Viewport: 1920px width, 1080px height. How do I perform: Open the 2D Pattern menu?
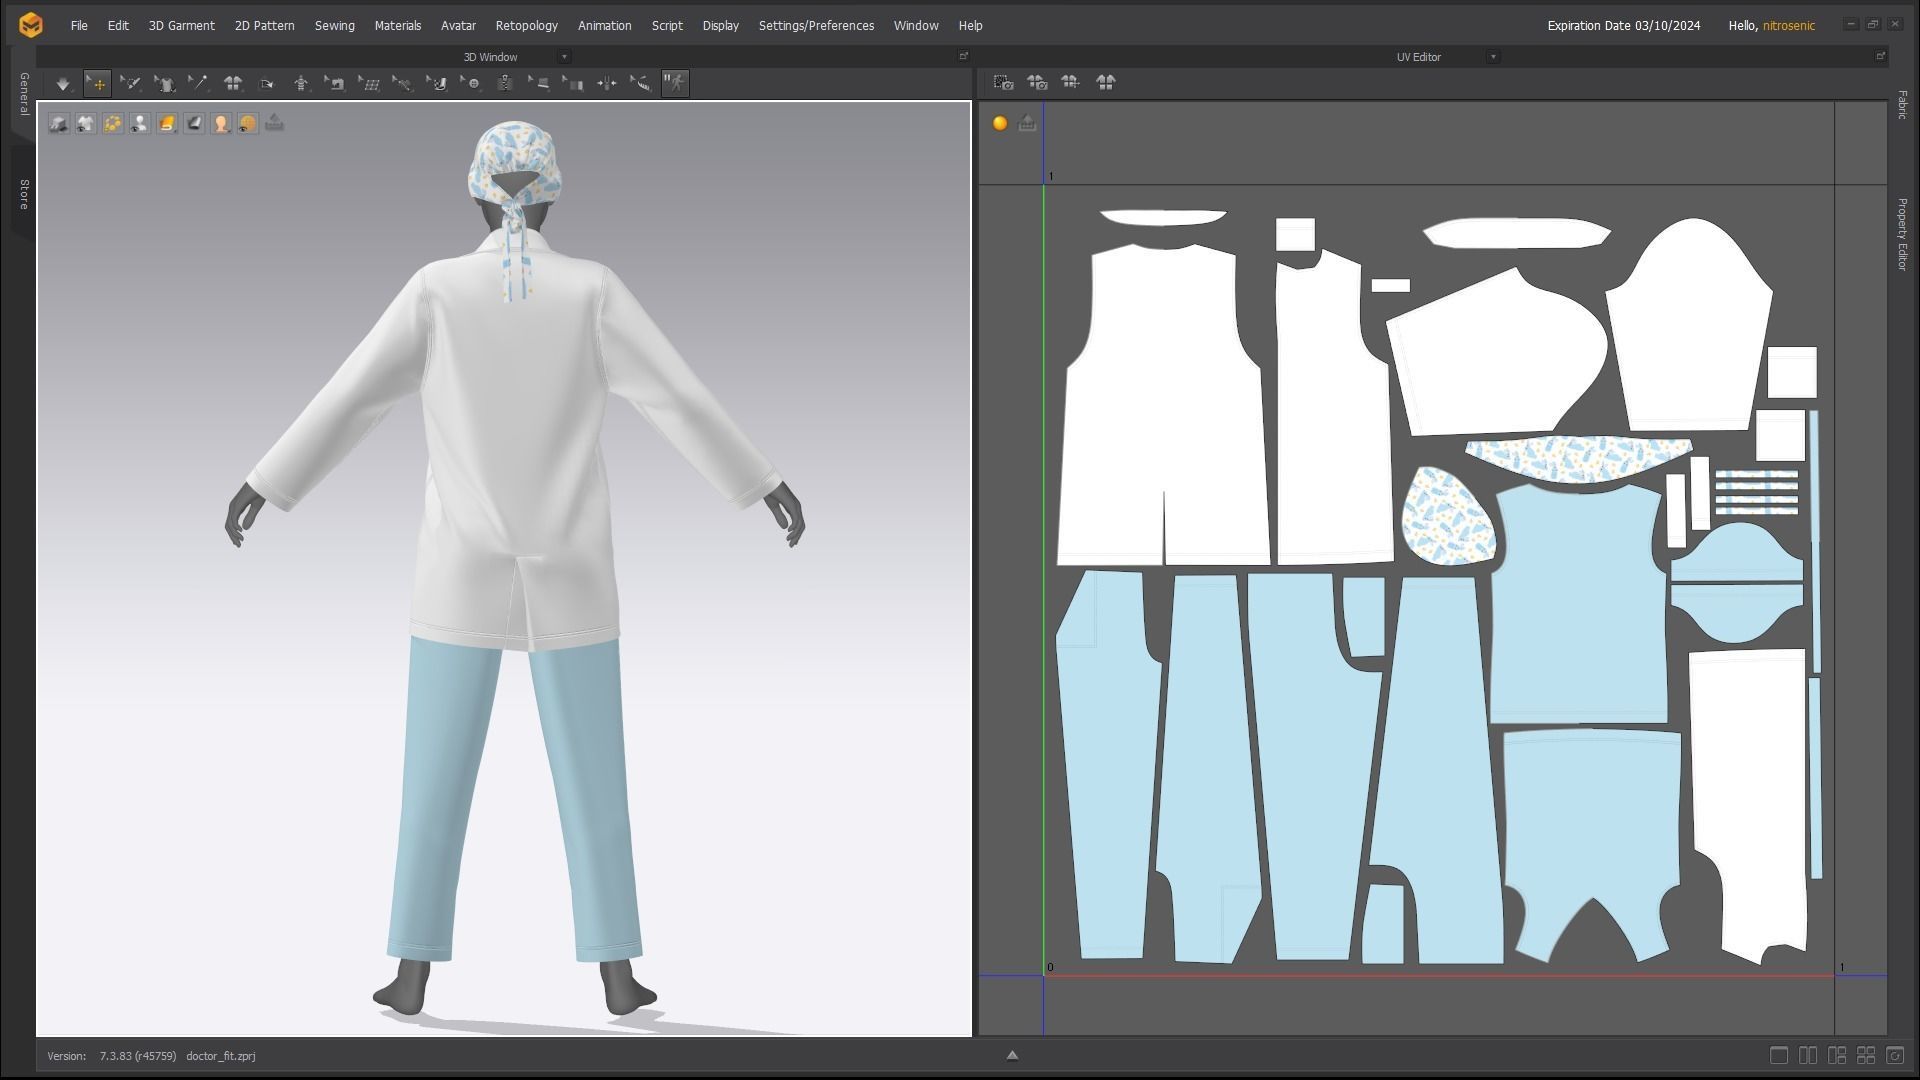click(265, 26)
